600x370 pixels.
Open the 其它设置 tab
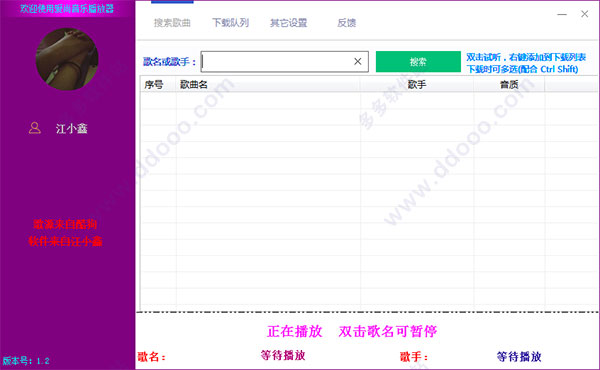click(x=289, y=23)
